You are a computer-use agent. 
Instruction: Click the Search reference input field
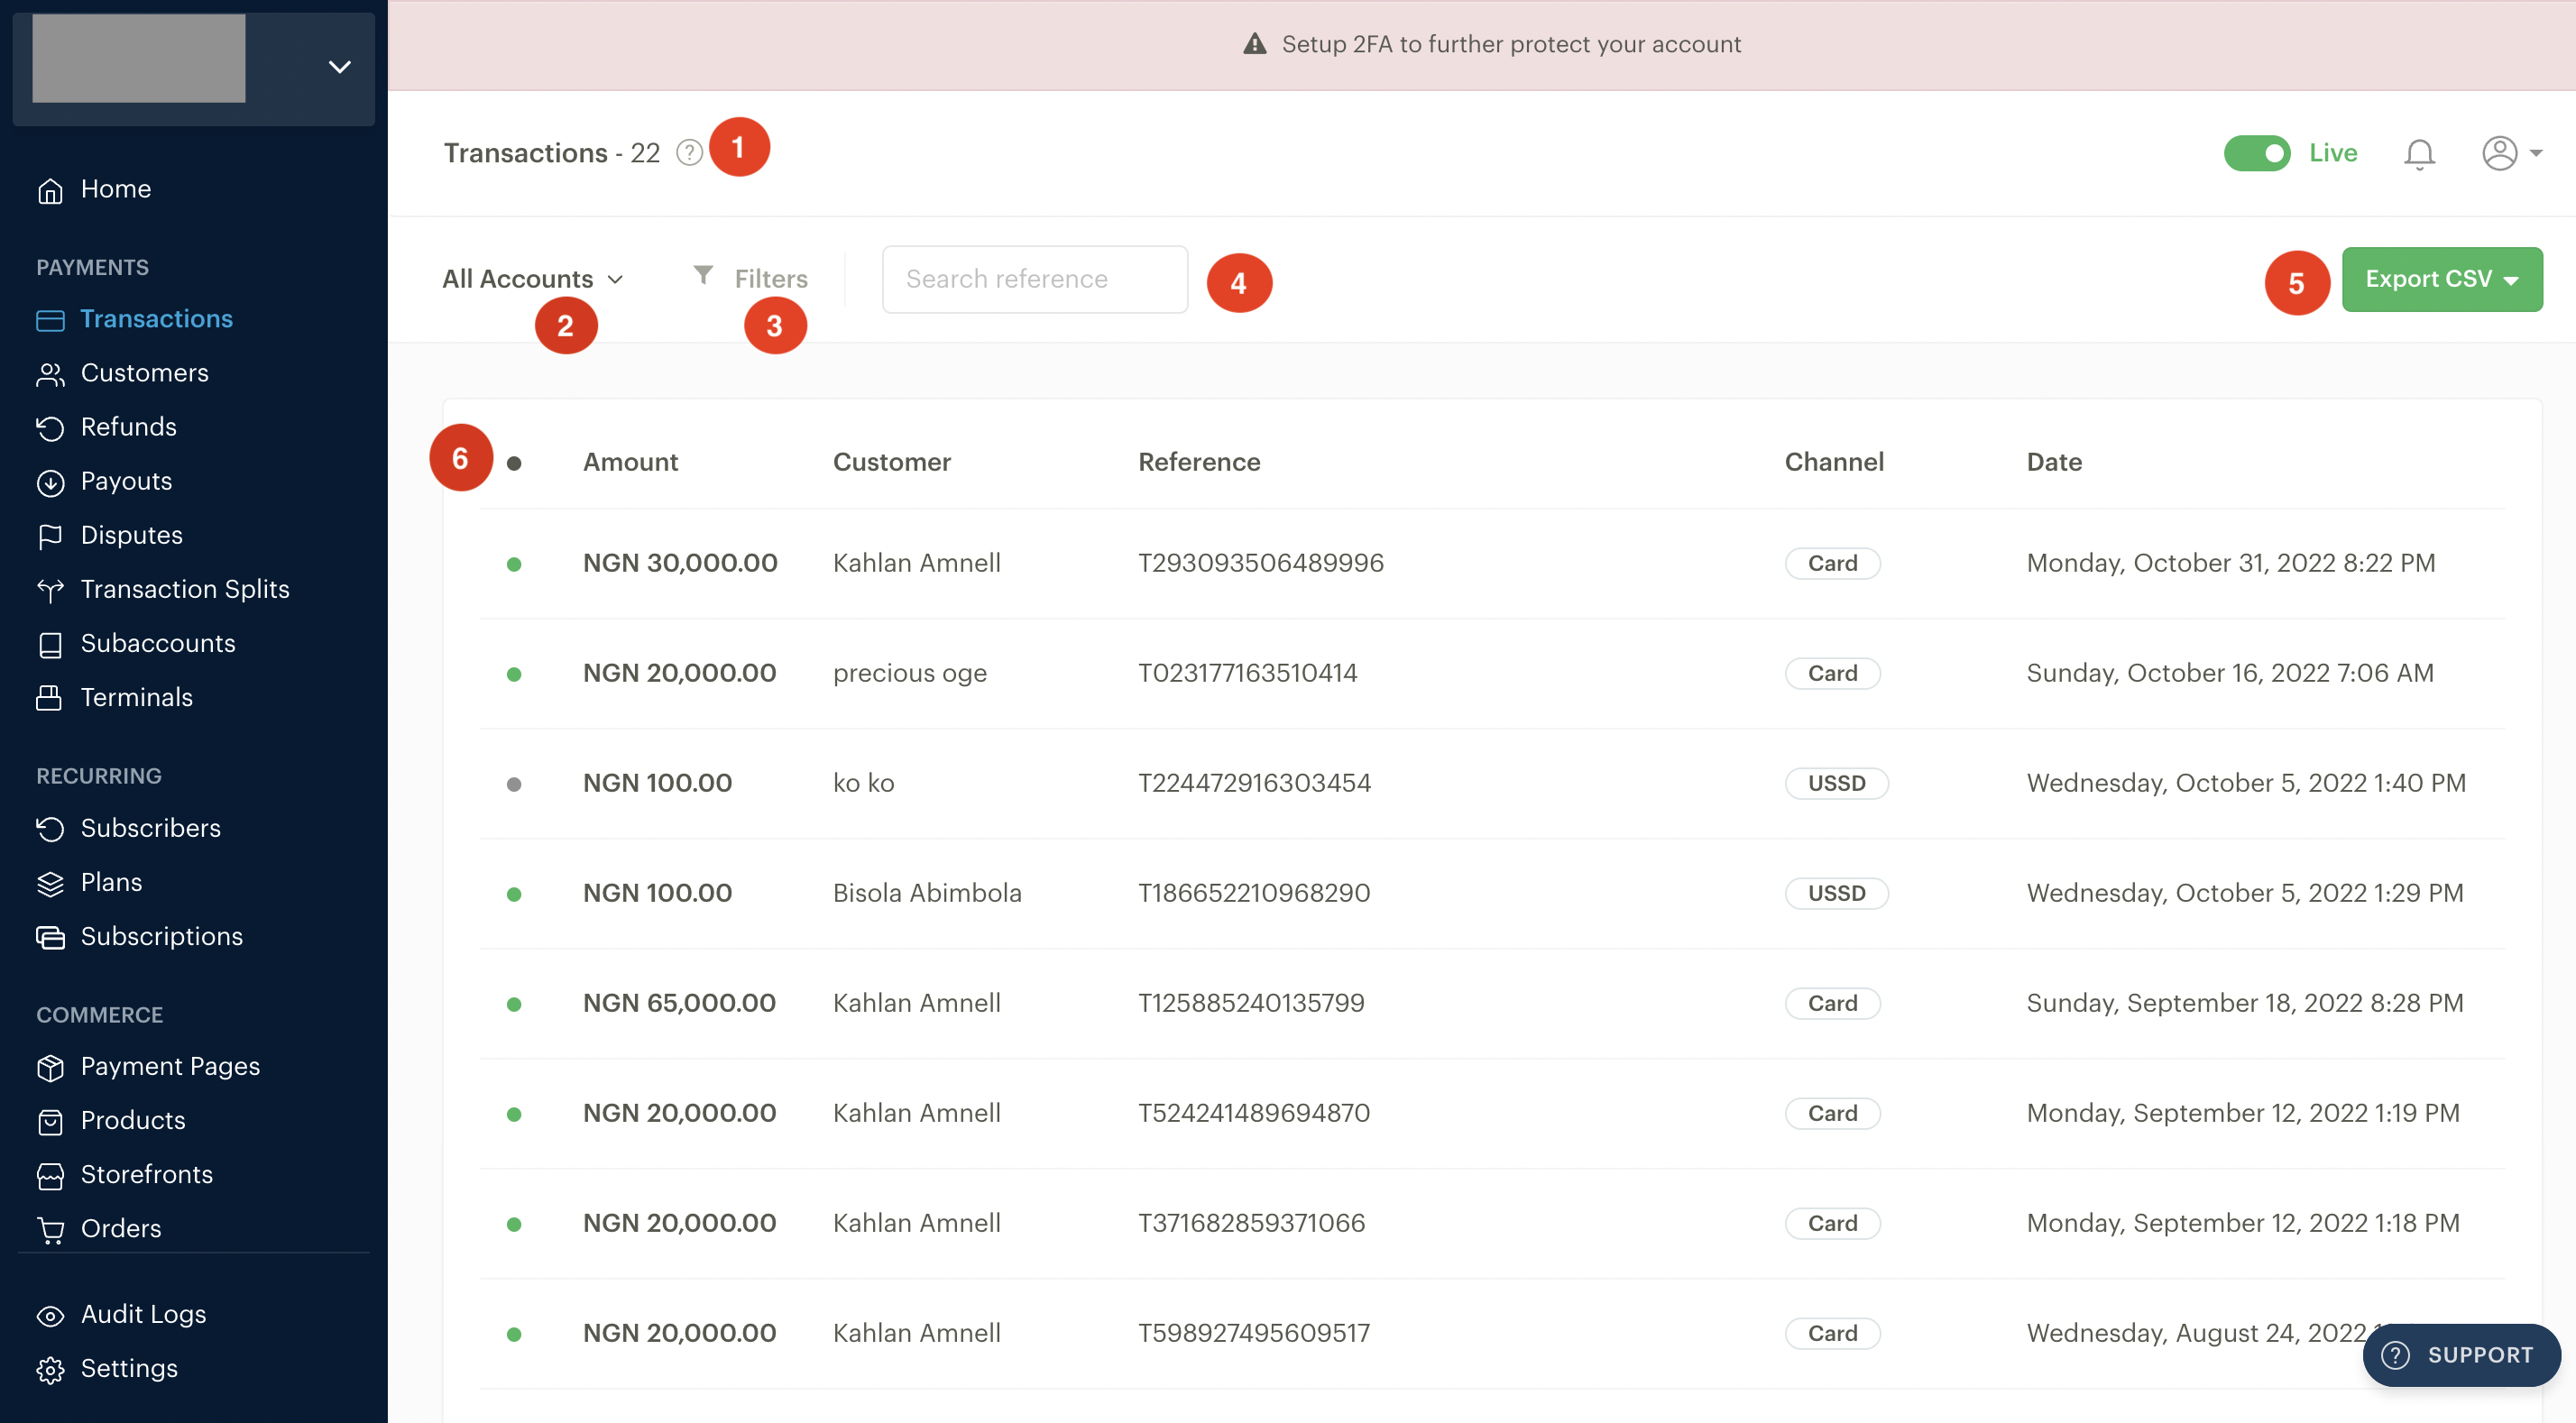(x=1034, y=279)
